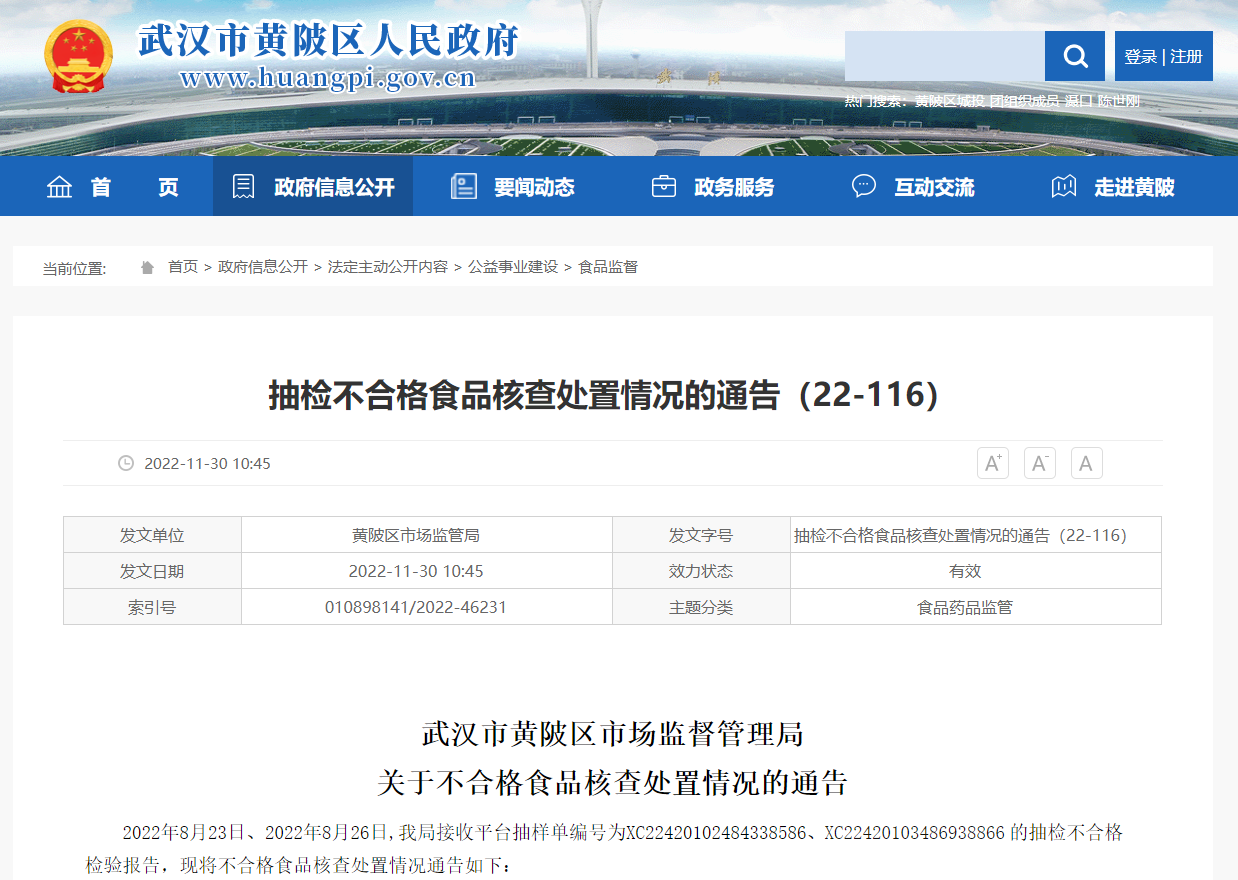Click body heading 武汉市黄陂区市场监督管理局

point(613,734)
